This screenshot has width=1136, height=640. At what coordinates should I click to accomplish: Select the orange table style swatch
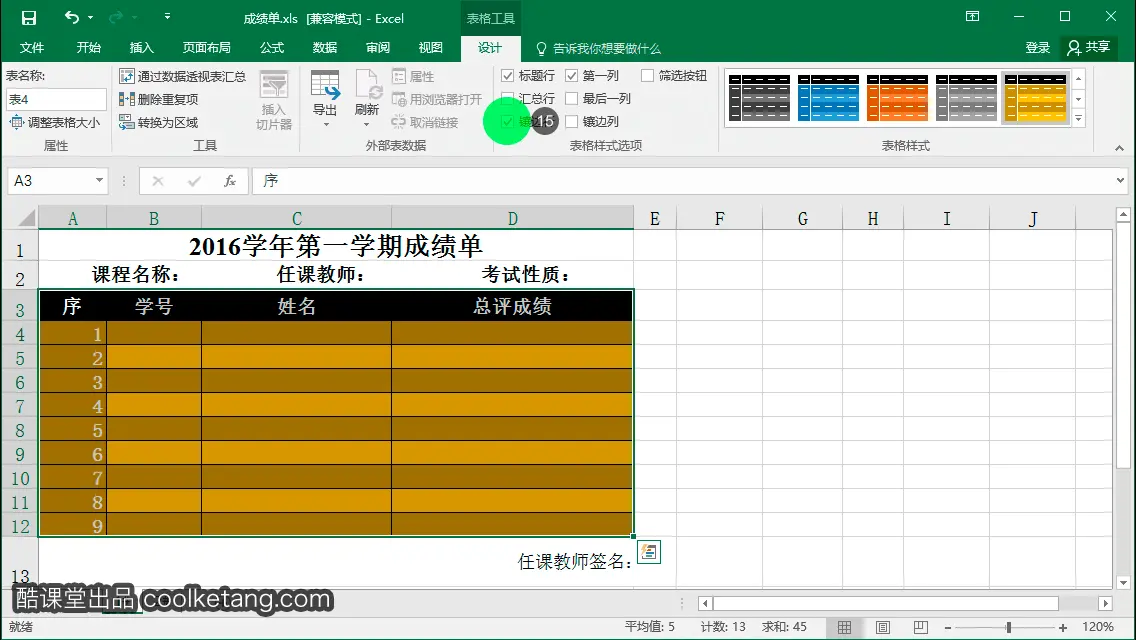coord(897,97)
